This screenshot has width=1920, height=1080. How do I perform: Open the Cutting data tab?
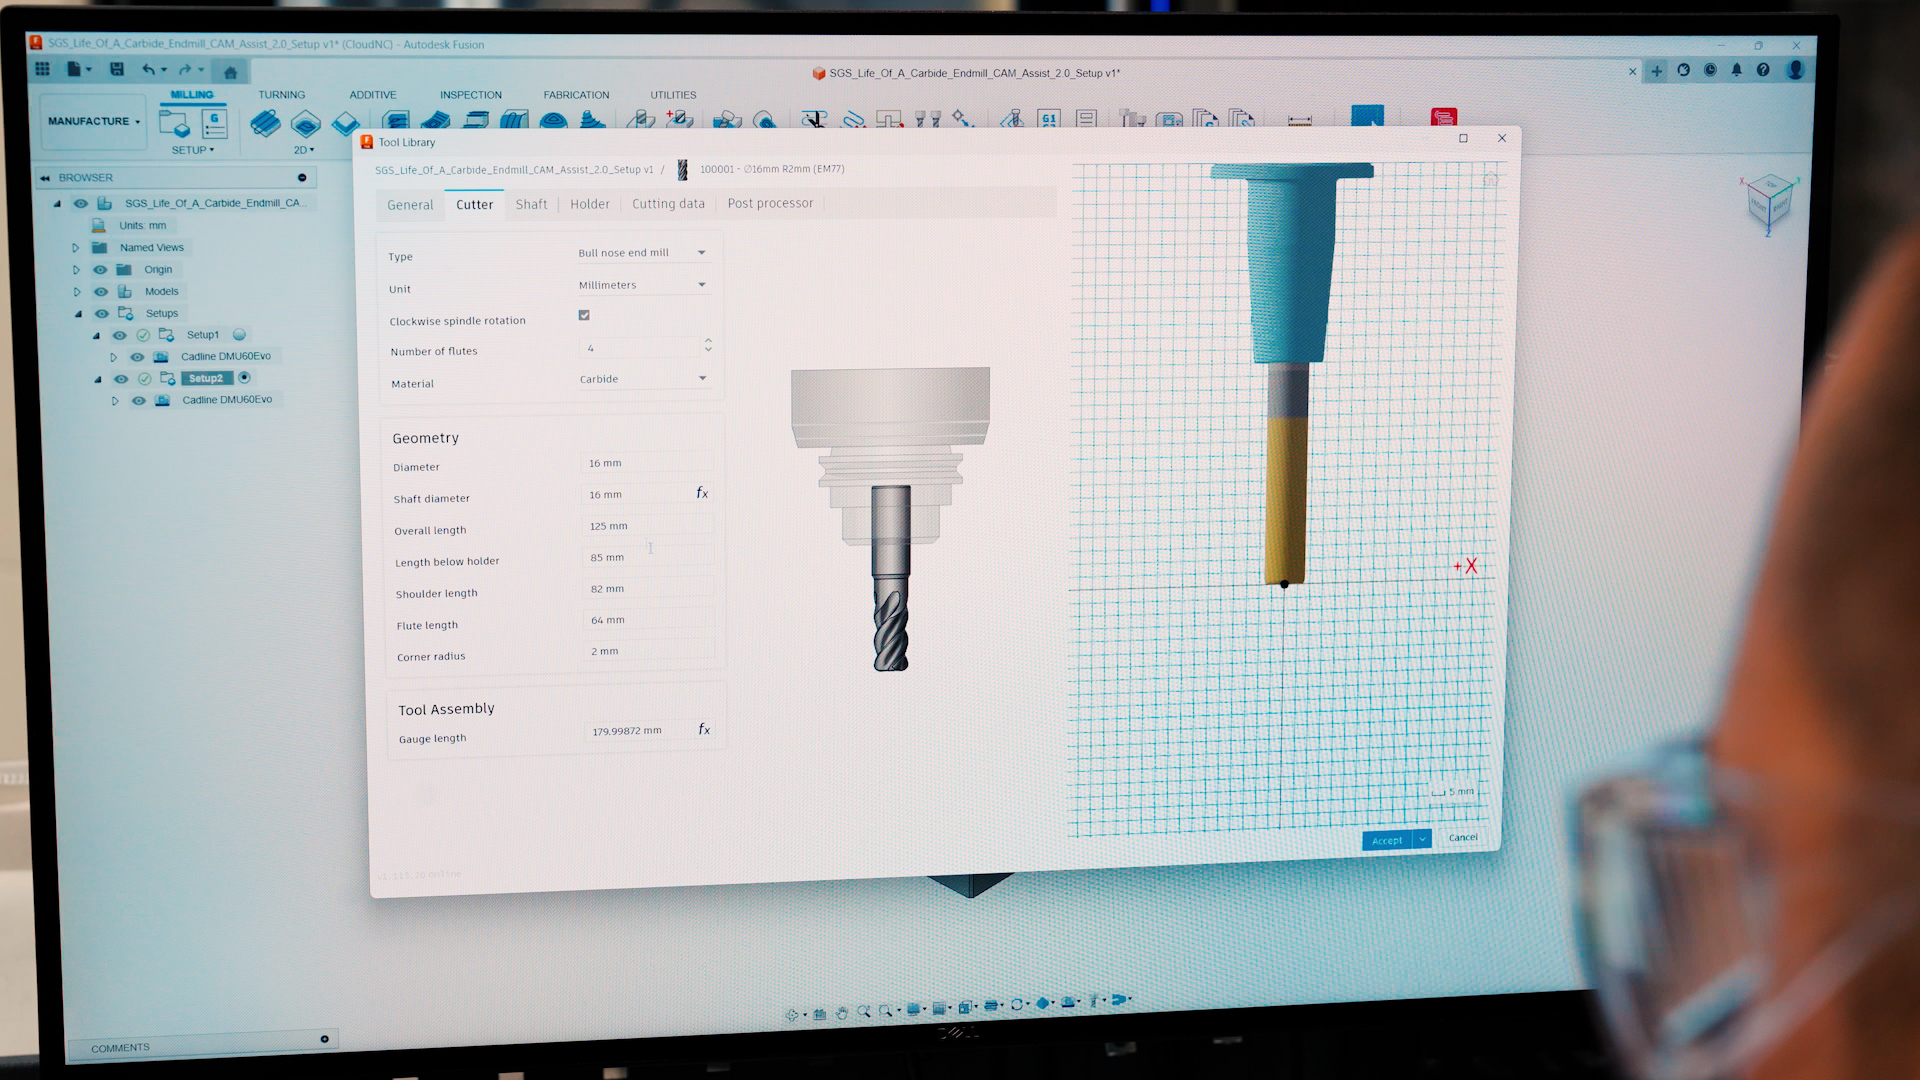668,204
